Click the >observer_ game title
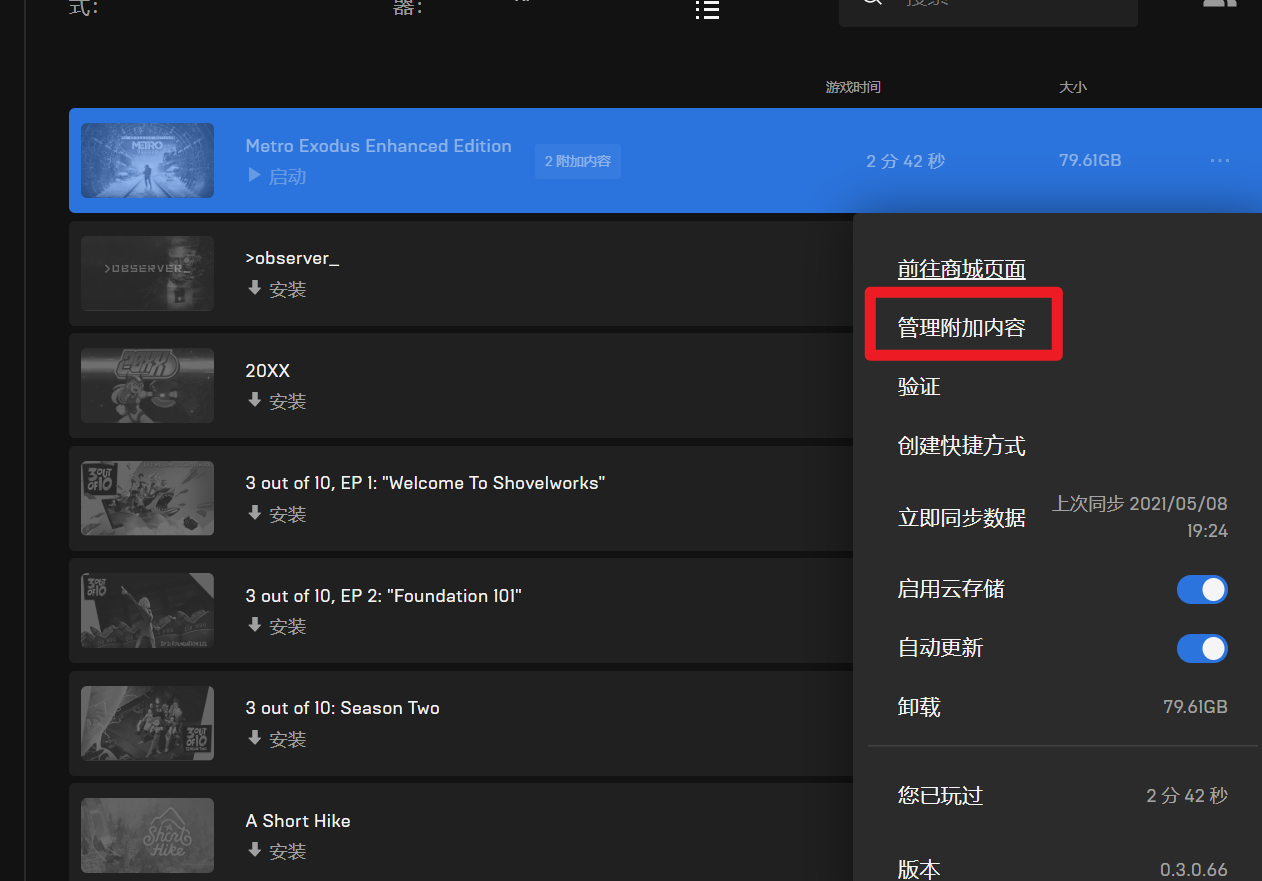1262x881 pixels. 292,258
